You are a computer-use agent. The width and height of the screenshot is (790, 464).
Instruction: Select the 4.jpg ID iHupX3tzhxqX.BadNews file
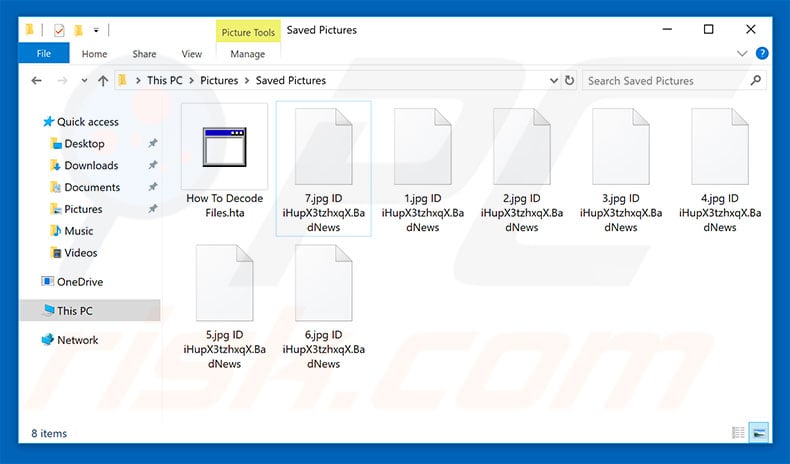(x=720, y=169)
